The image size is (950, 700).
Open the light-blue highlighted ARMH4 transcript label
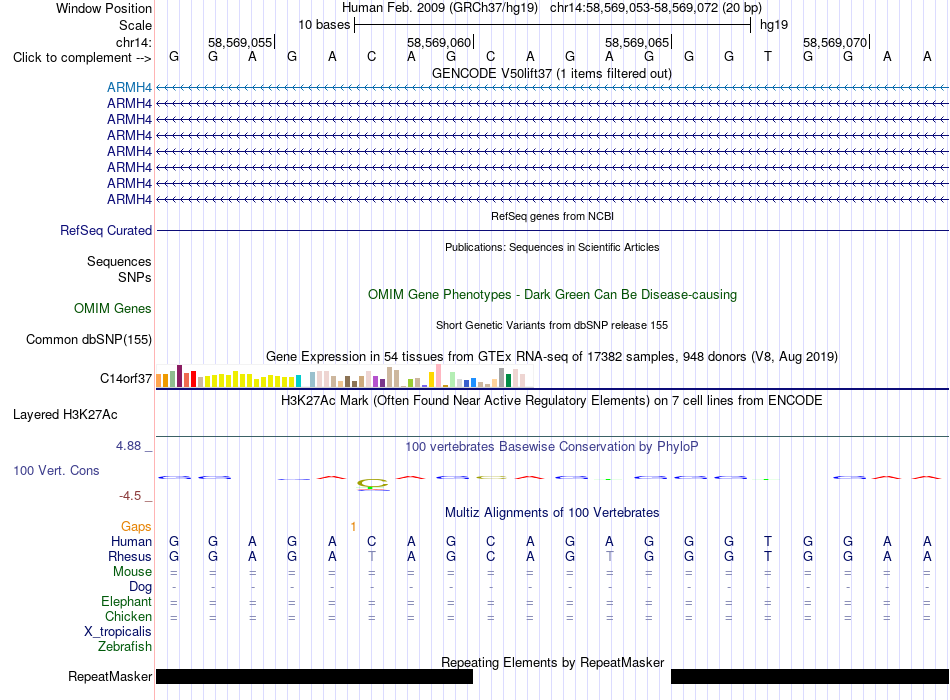pyautogui.click(x=129, y=87)
